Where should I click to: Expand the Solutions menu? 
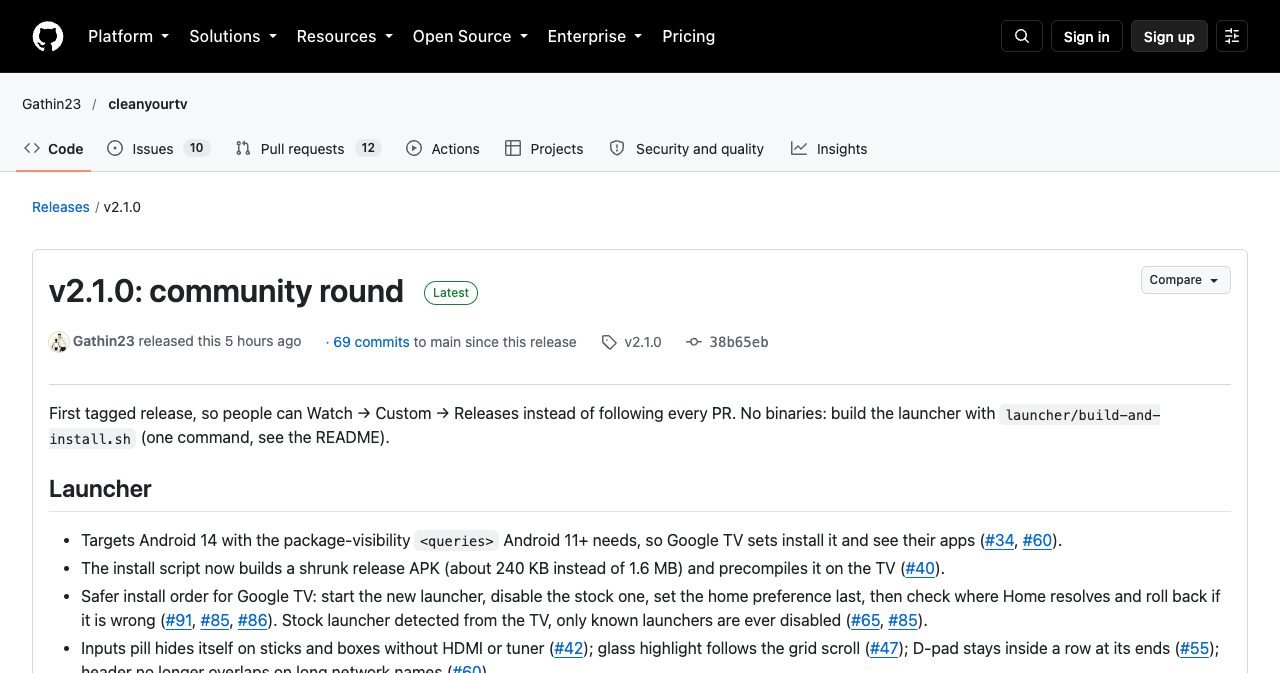232,36
